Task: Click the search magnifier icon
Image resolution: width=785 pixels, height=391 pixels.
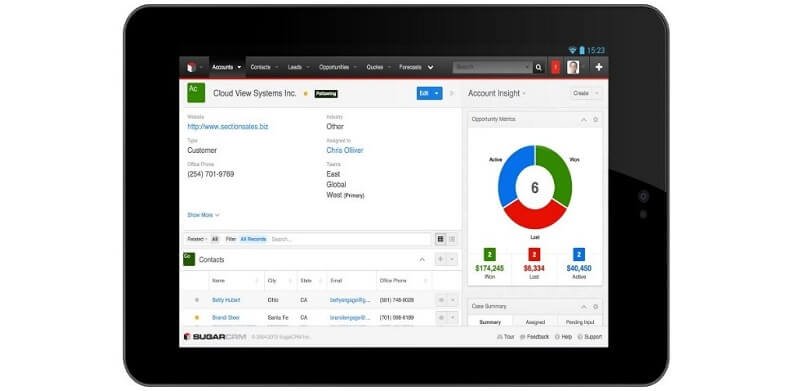Action: 539,67
